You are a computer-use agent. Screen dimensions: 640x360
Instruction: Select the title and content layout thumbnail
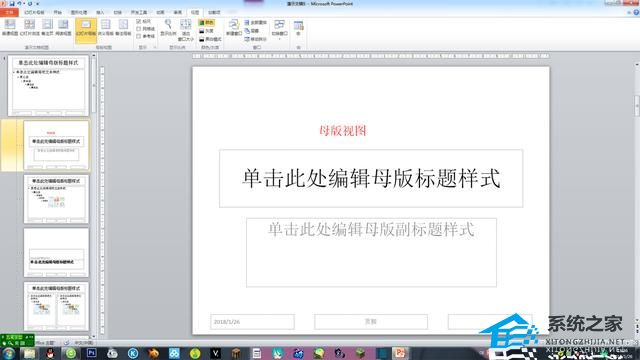pos(56,199)
